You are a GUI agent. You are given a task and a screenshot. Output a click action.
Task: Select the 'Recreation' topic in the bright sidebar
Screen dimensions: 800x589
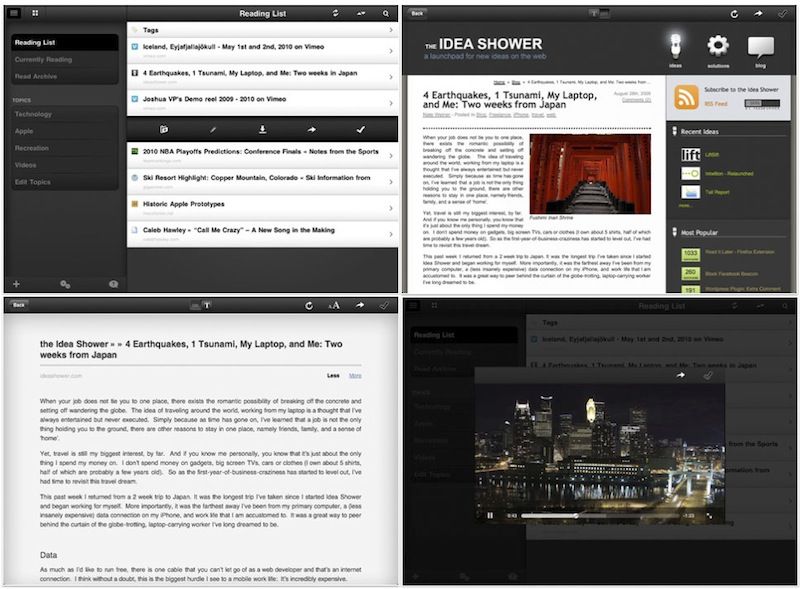point(64,148)
